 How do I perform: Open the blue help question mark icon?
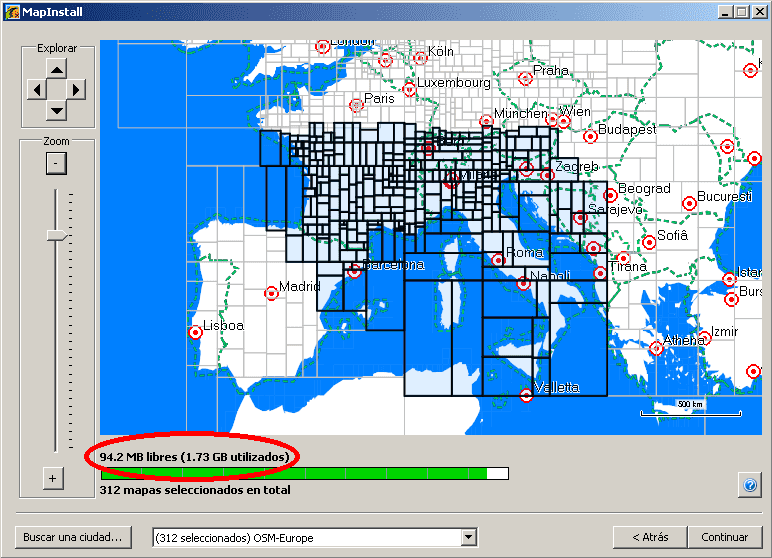click(750, 486)
